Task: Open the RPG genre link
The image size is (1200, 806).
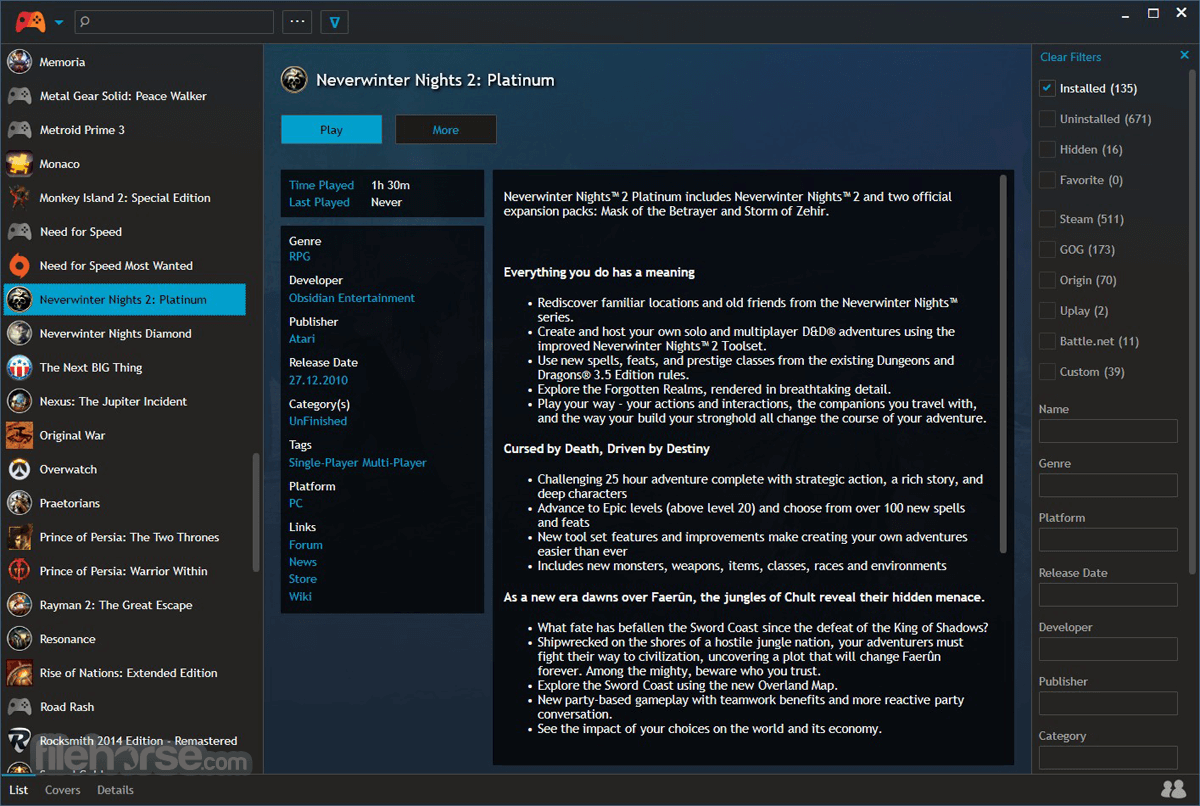Action: pos(300,257)
